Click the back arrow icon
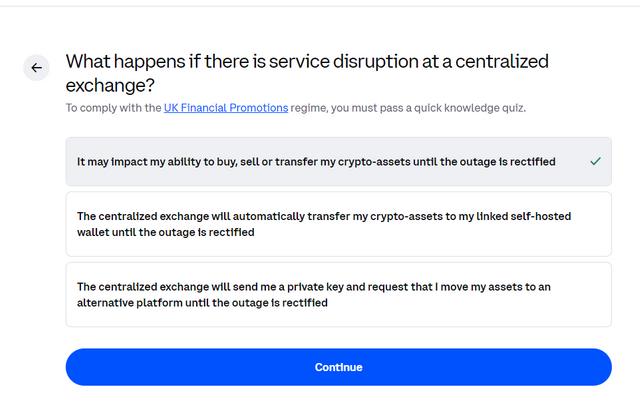Image resolution: width=640 pixels, height=409 pixels. click(x=37, y=68)
